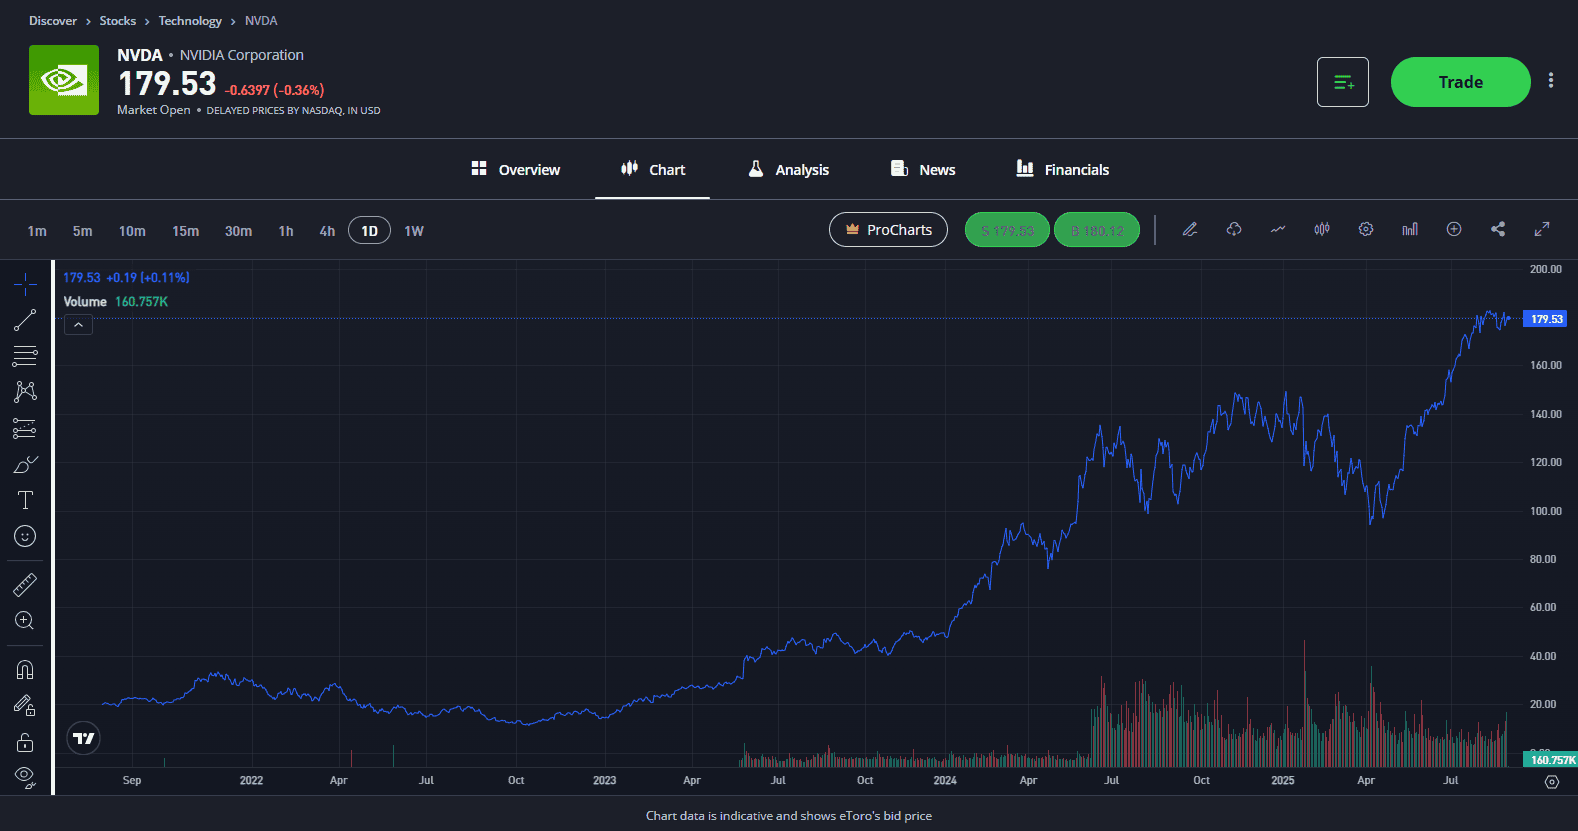This screenshot has height=831, width=1578.
Task: Open the Analysis tab
Action: coord(789,170)
